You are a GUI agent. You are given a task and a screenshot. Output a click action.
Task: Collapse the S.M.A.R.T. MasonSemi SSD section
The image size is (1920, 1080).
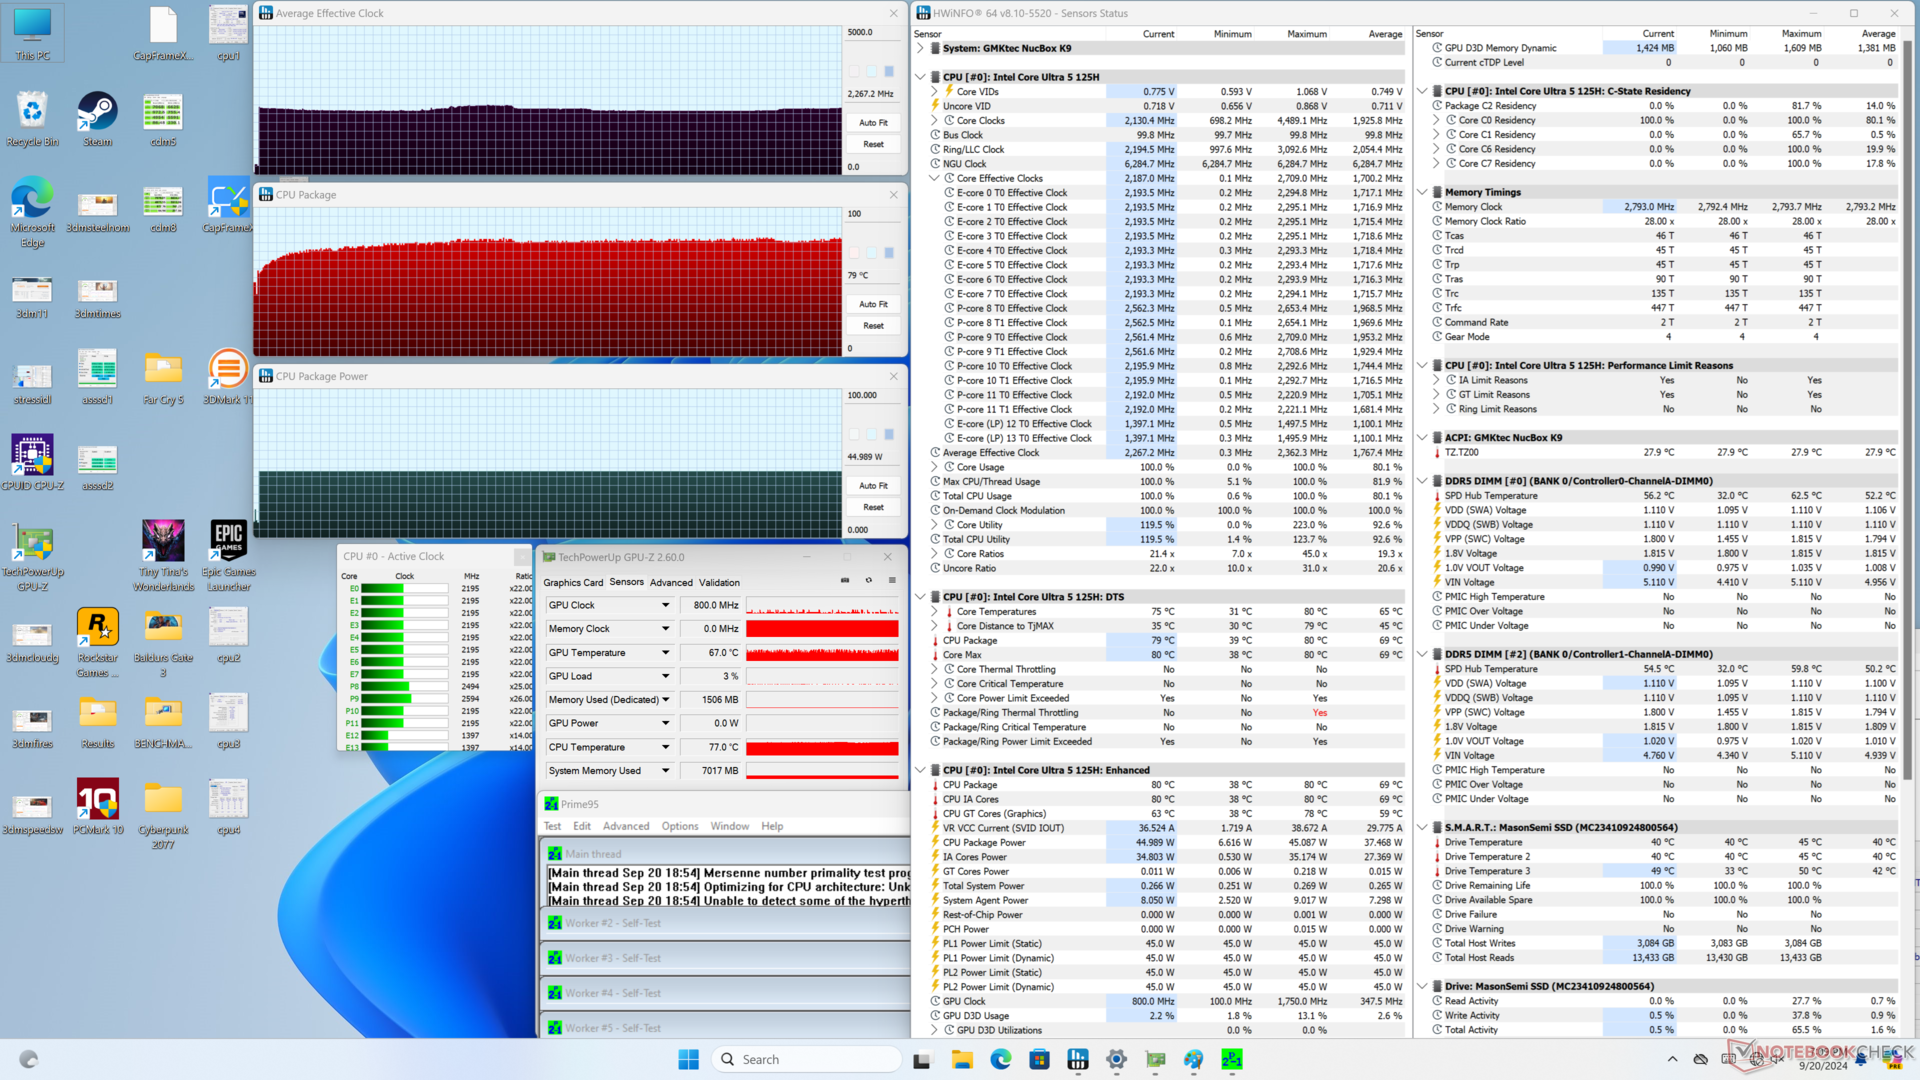(x=1422, y=828)
